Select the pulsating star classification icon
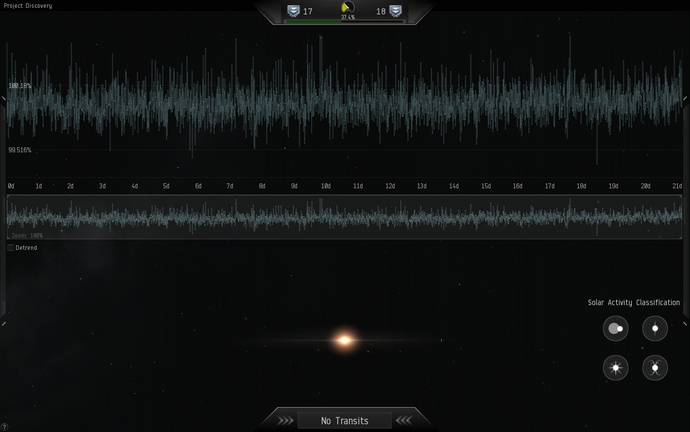The height and width of the screenshot is (432, 690). click(x=655, y=328)
